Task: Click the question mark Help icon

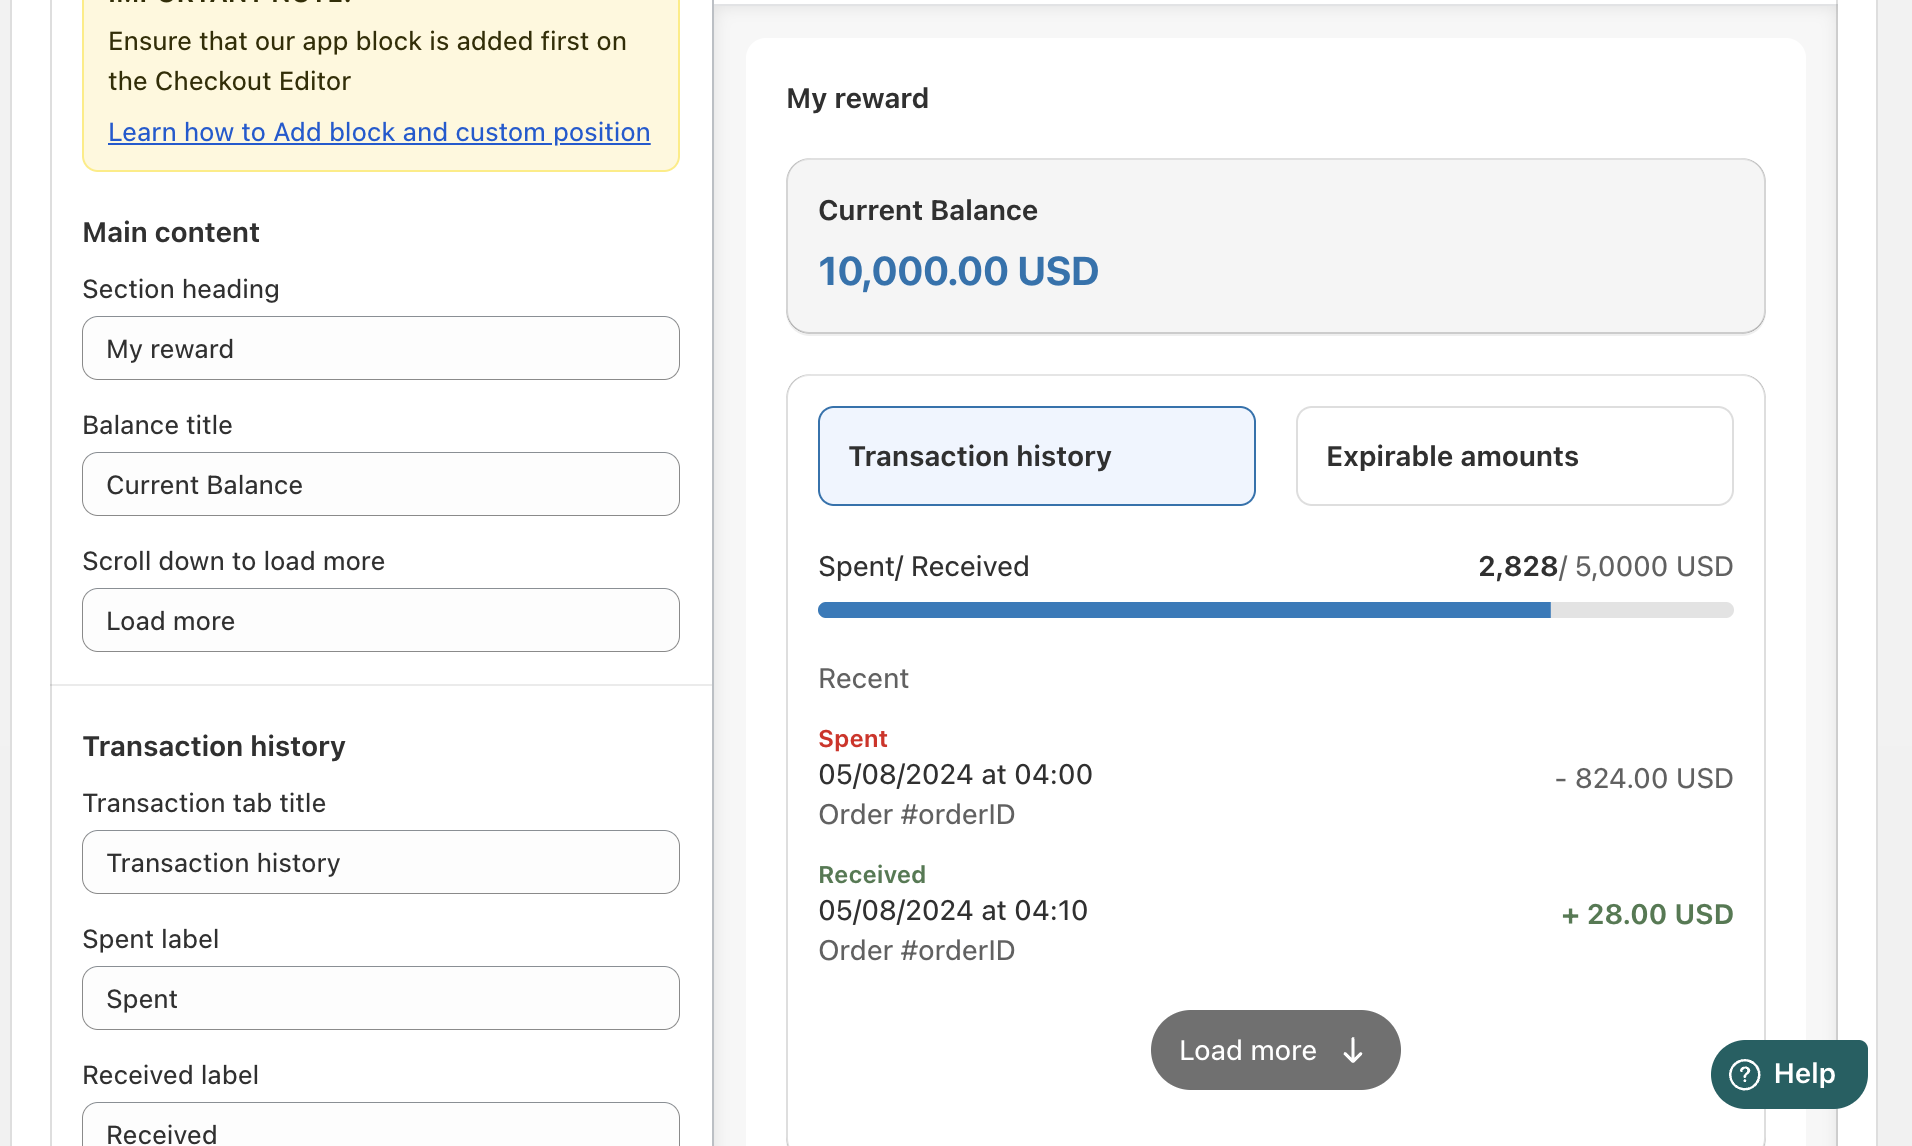Action: (1745, 1074)
